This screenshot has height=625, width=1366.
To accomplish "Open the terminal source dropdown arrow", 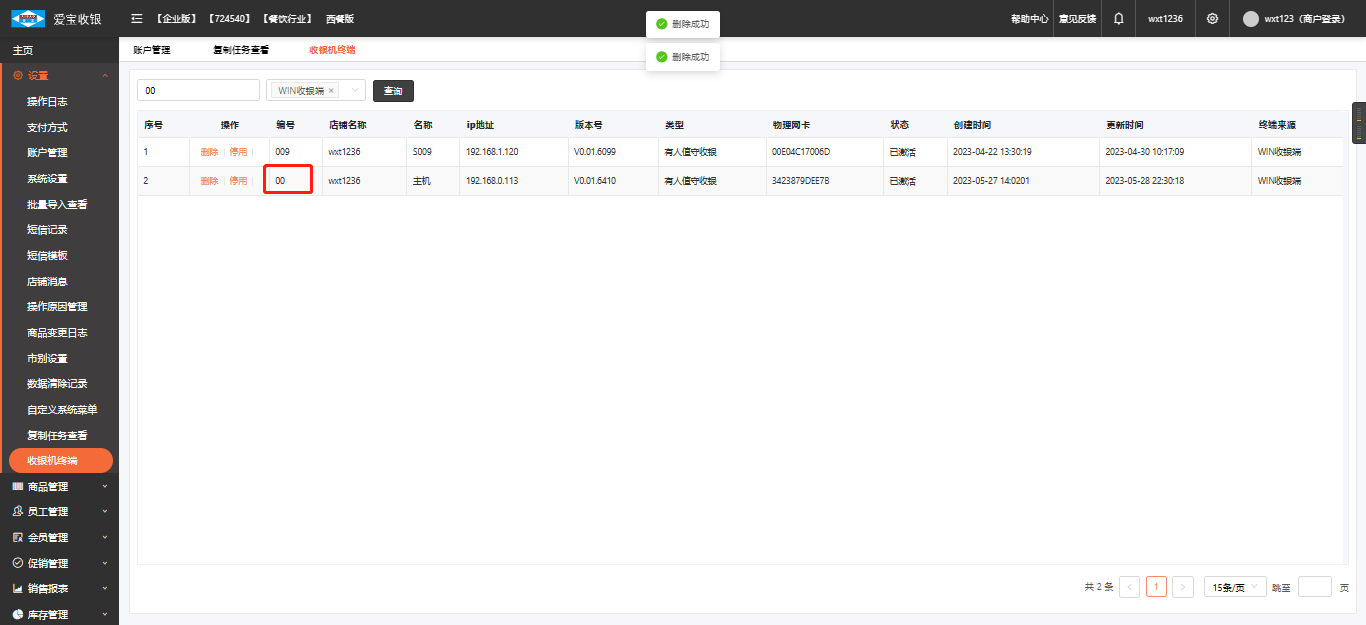I will (x=354, y=91).
